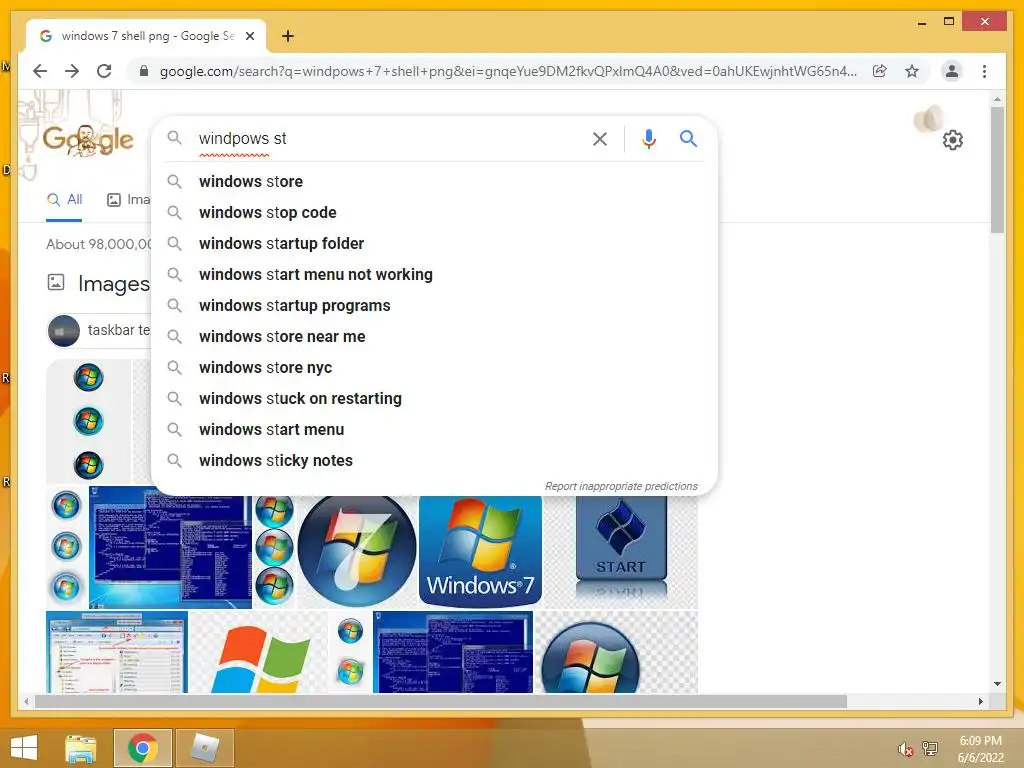Go back to previous page
1024x768 pixels.
[40, 71]
